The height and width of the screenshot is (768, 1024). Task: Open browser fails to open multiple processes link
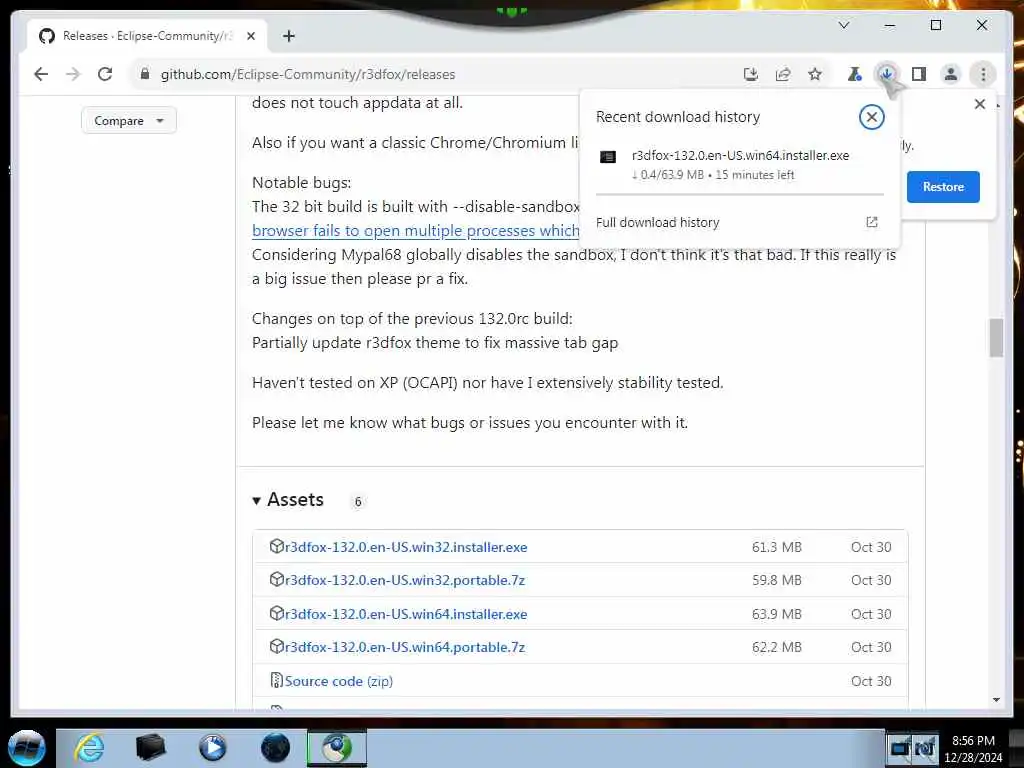point(415,231)
